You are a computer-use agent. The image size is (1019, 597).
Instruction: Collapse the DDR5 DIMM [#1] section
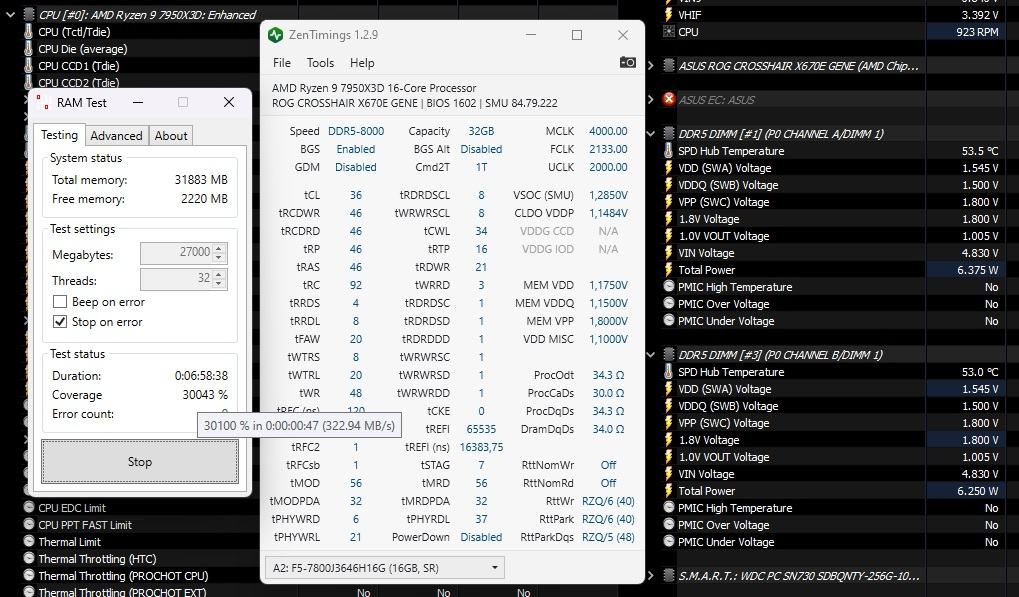[x=651, y=133]
